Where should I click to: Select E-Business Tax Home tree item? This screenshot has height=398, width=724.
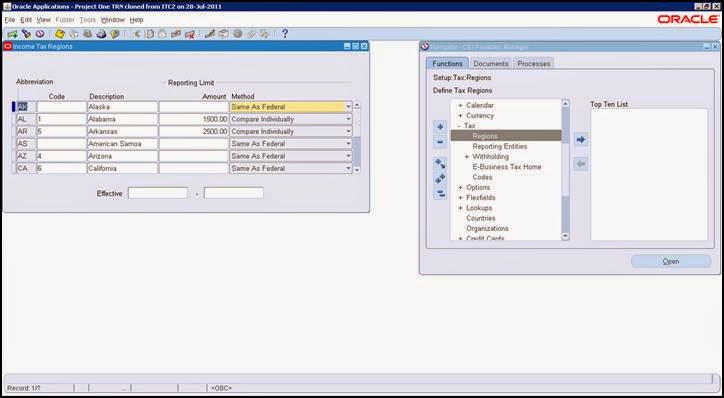pos(507,167)
